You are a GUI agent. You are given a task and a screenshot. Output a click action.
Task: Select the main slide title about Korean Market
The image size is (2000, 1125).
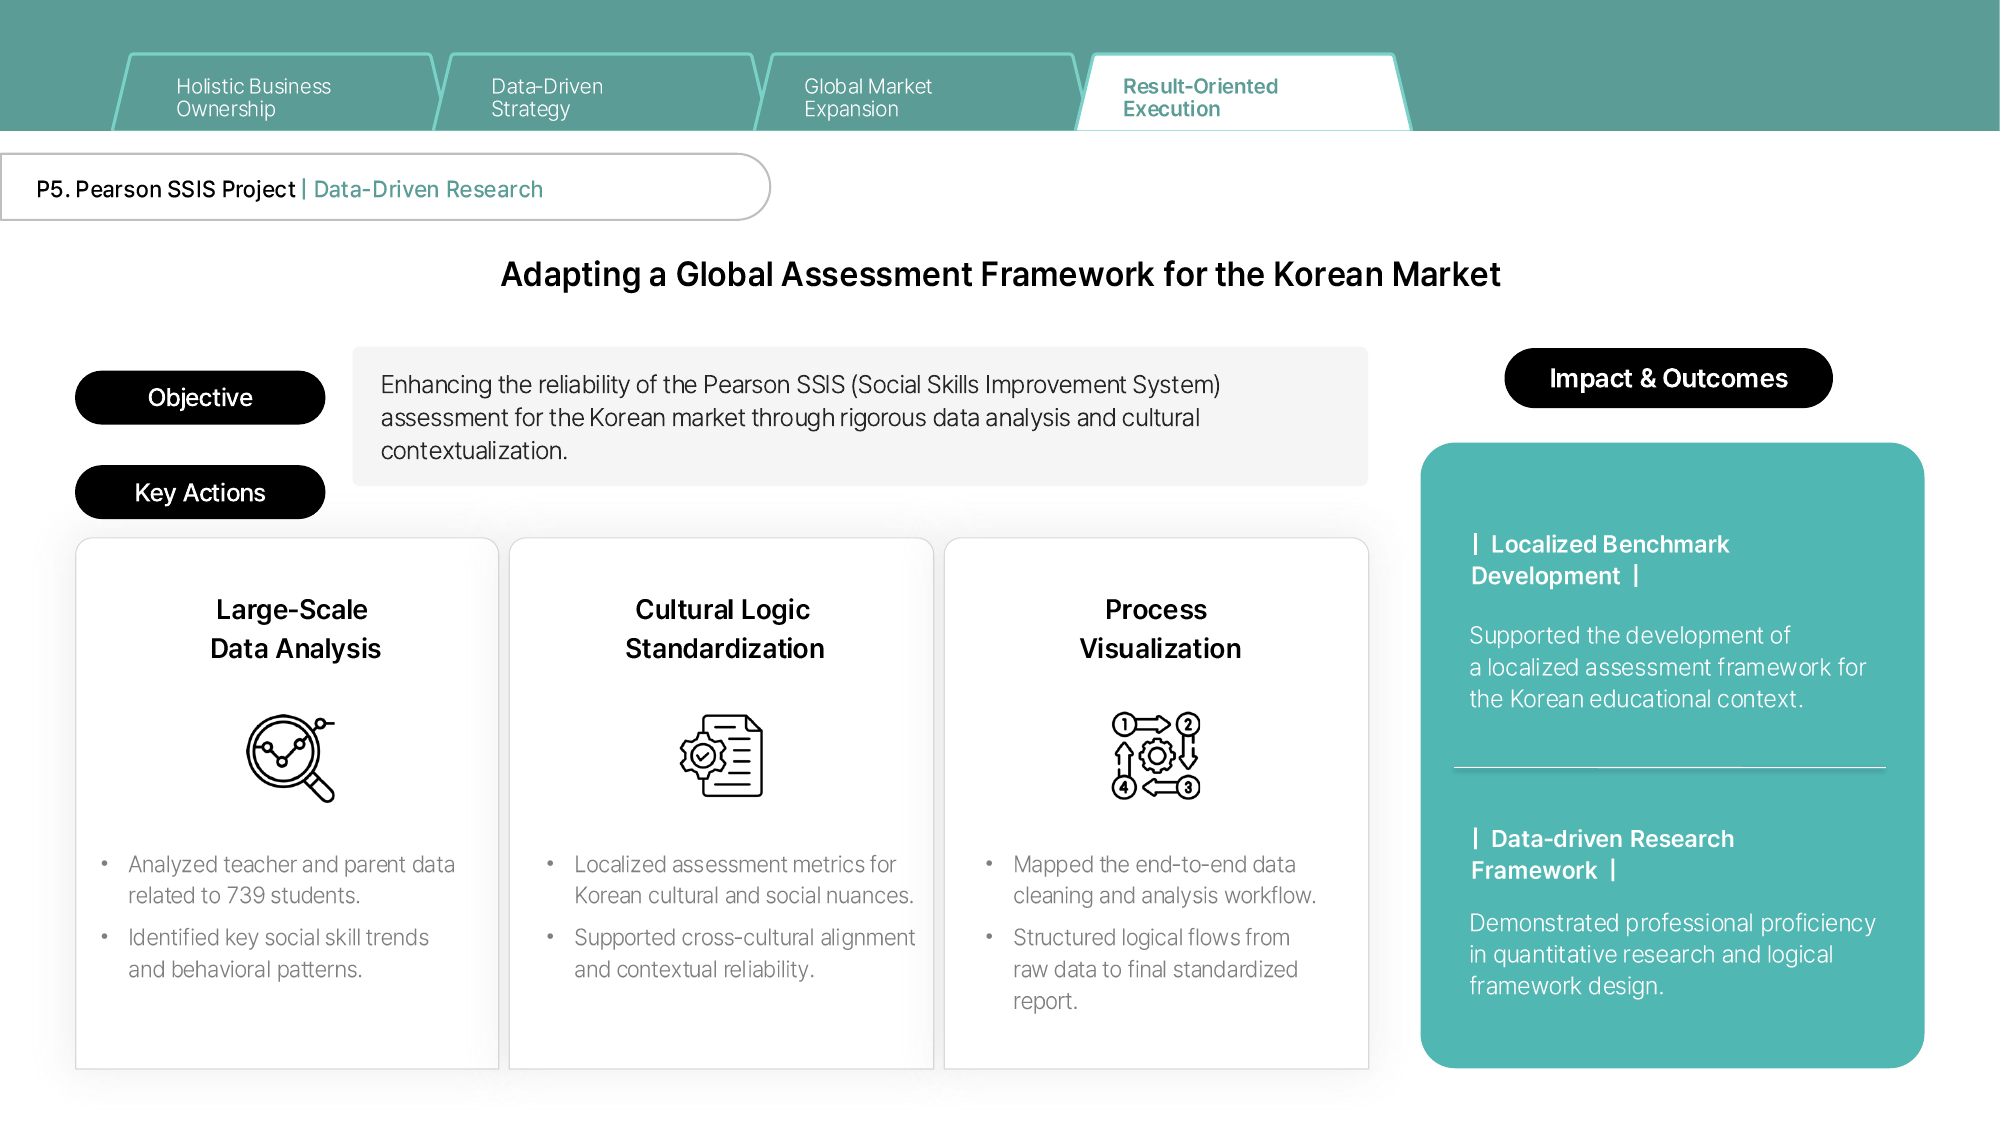(1000, 274)
